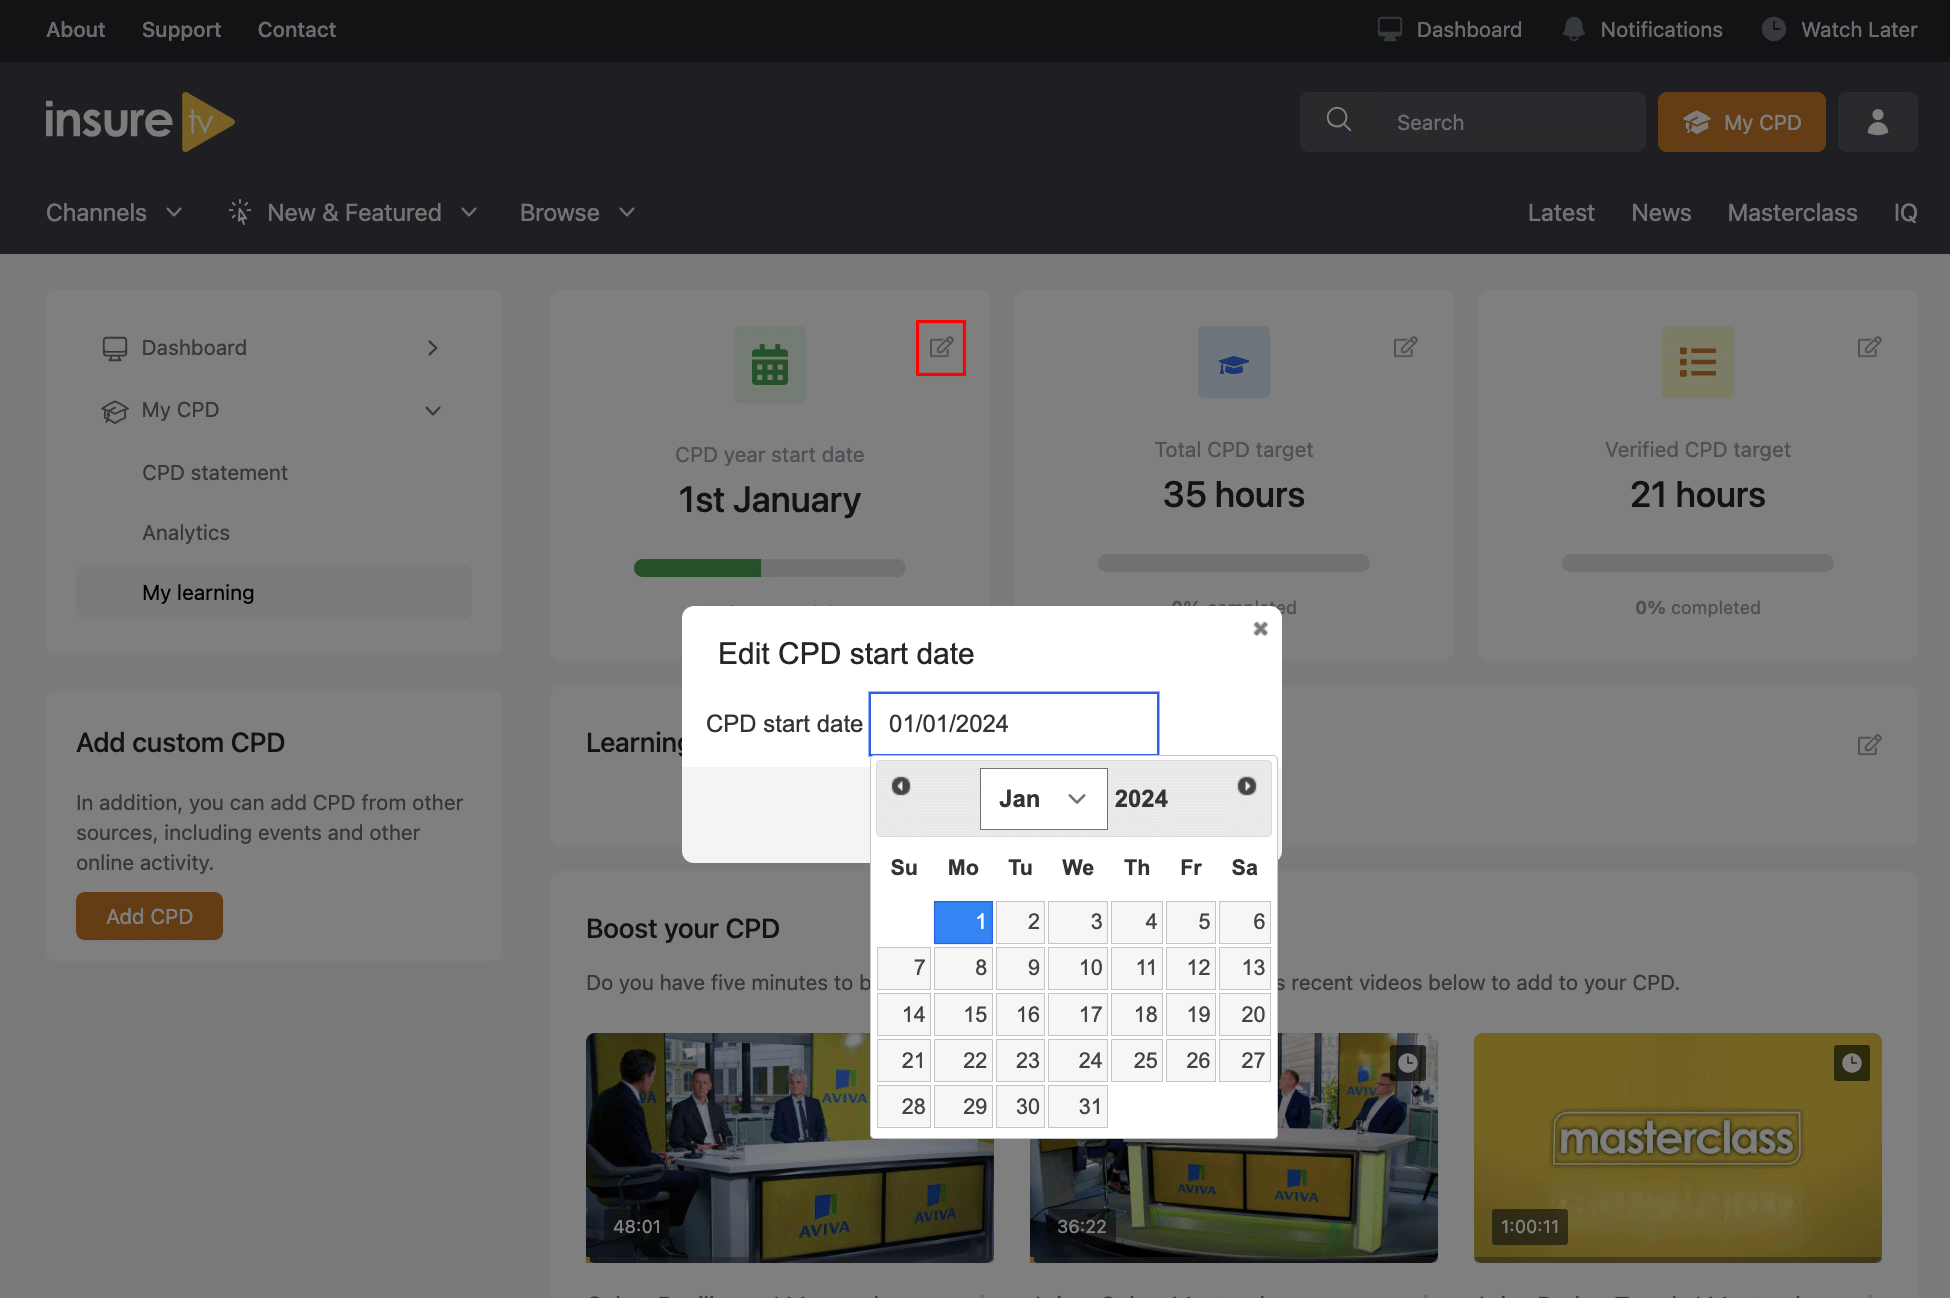Open the month dropdown showing Jan
The height and width of the screenshot is (1298, 1950).
coord(1043,799)
